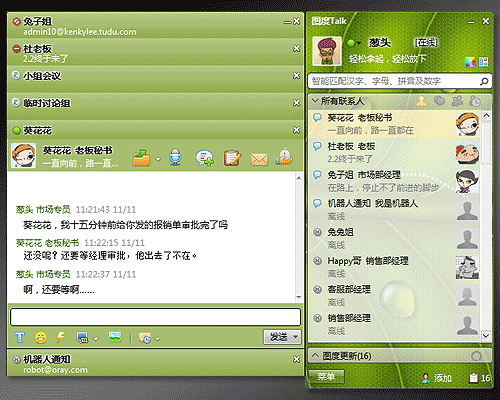Click 添加 add contact button
The height and width of the screenshot is (400, 500).
coord(436,378)
